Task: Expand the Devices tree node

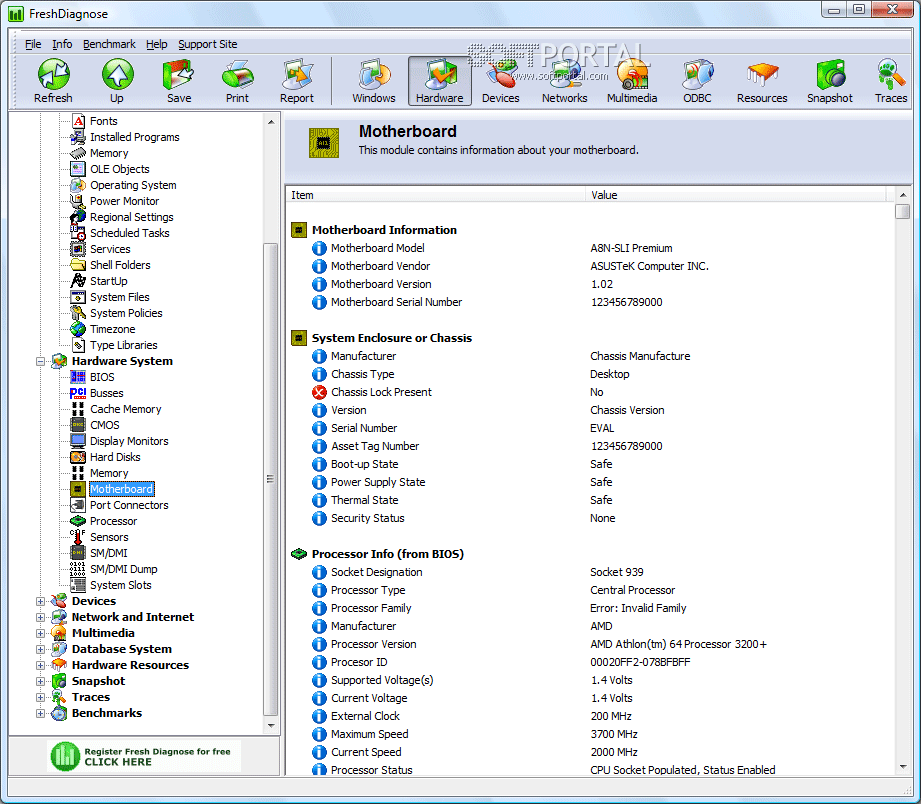Action: [41, 601]
